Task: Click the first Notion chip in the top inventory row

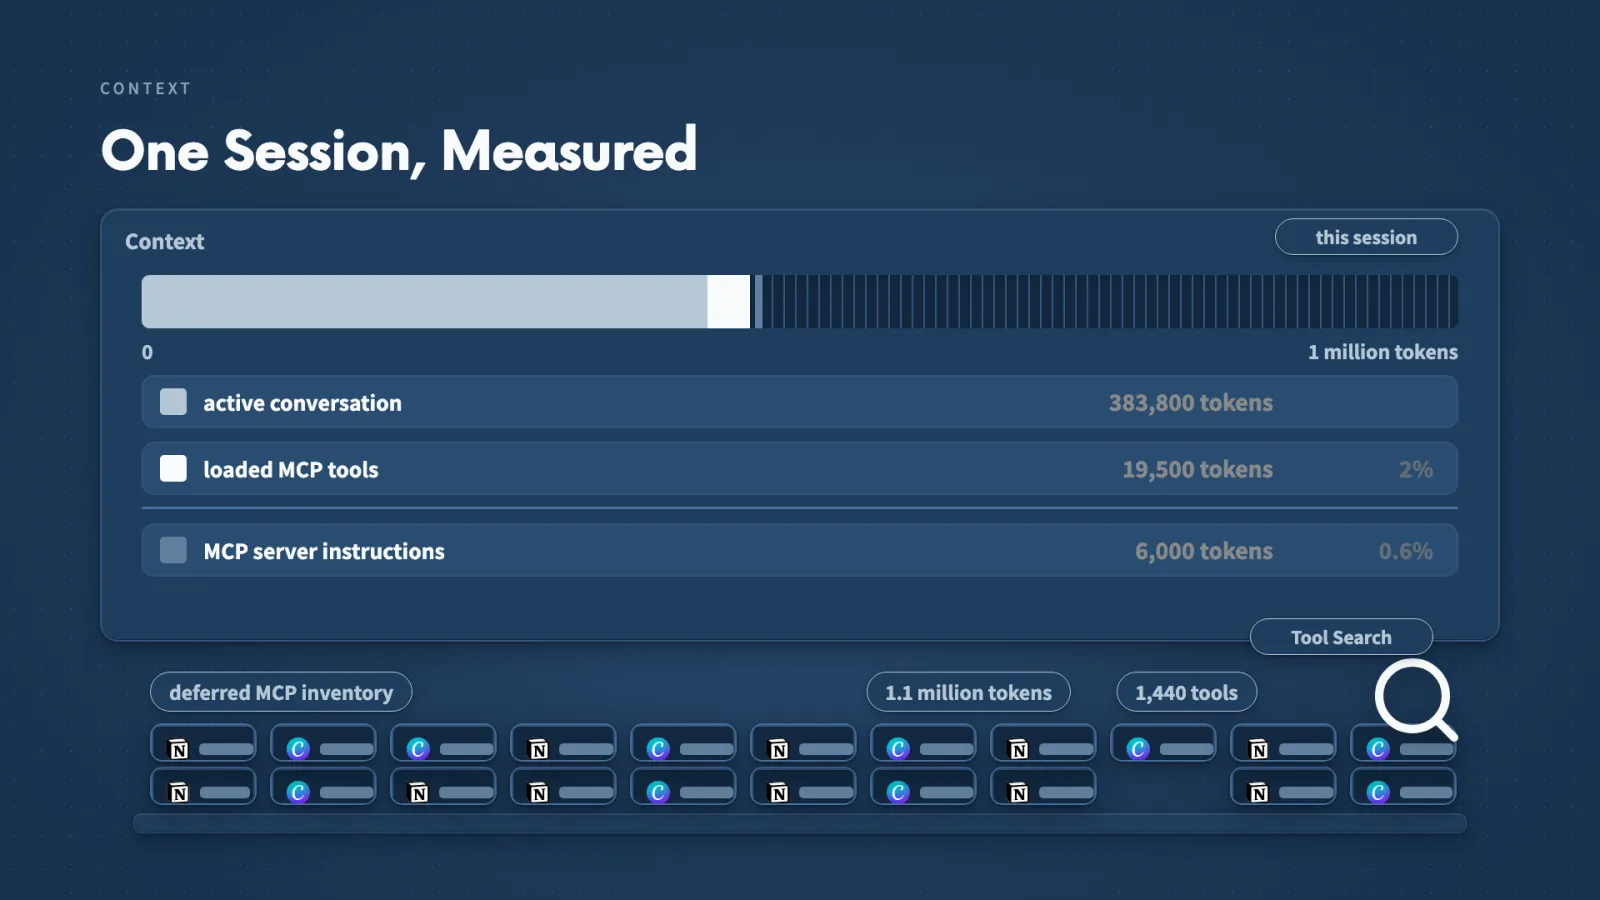Action: coord(203,743)
